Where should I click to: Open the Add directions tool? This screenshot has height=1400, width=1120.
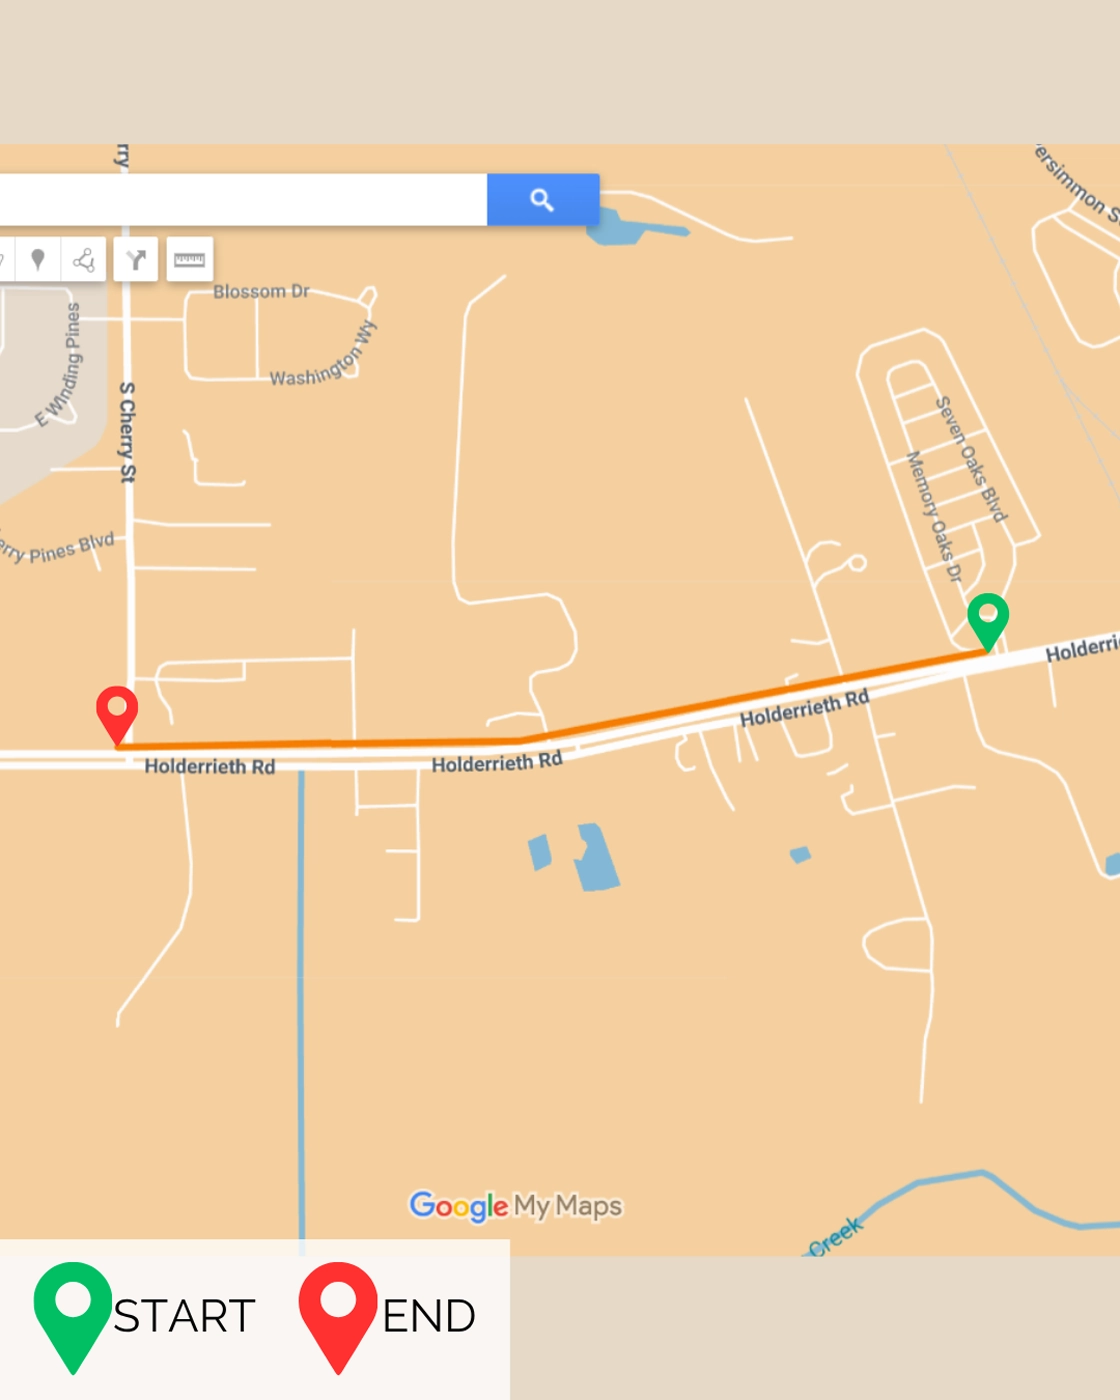click(x=136, y=260)
